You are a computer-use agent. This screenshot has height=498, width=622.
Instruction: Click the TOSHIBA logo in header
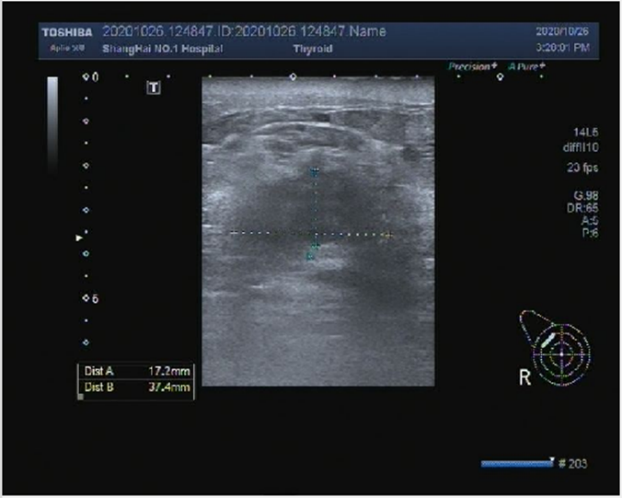(x=67, y=33)
